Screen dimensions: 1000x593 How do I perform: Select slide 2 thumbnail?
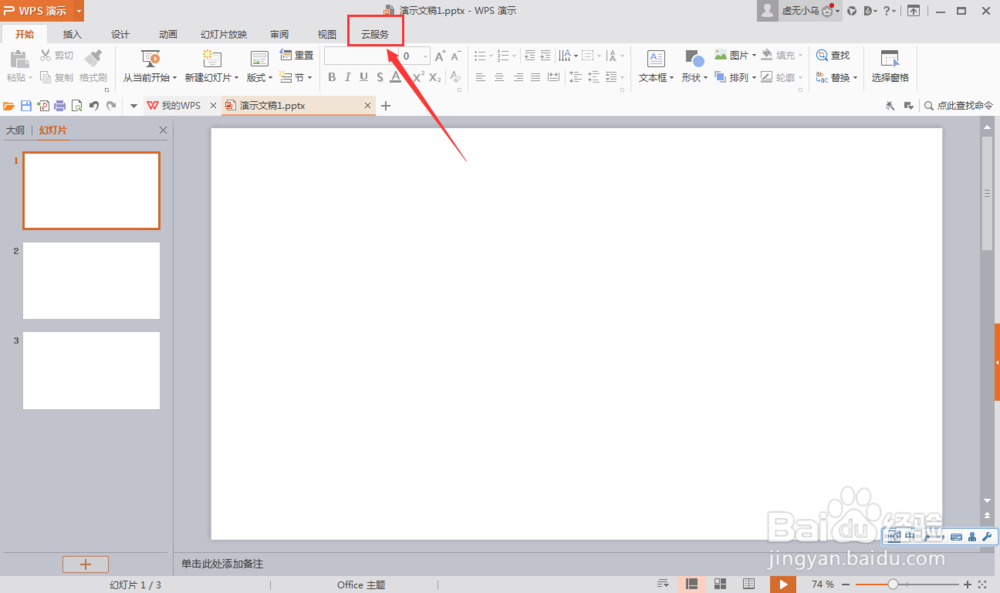tap(91, 281)
